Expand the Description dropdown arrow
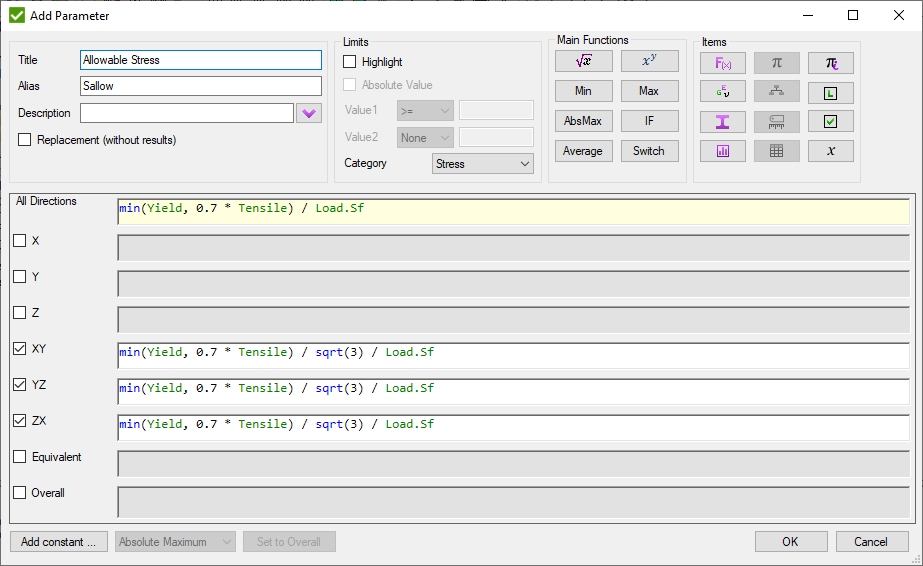This screenshot has width=923, height=566. 309,113
